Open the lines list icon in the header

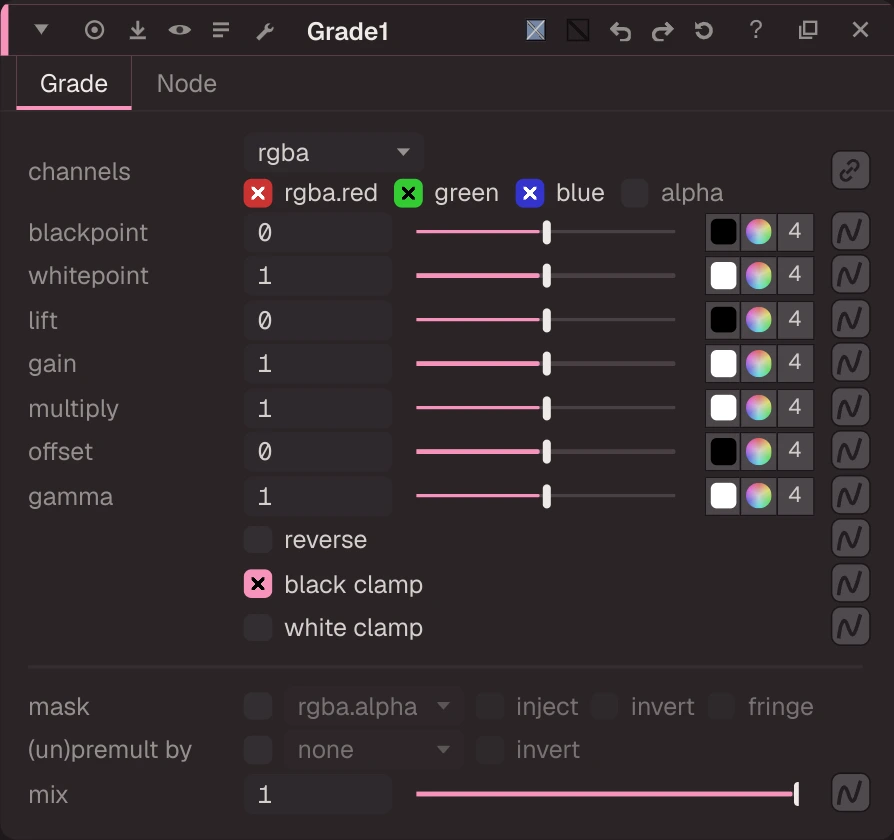(221, 30)
